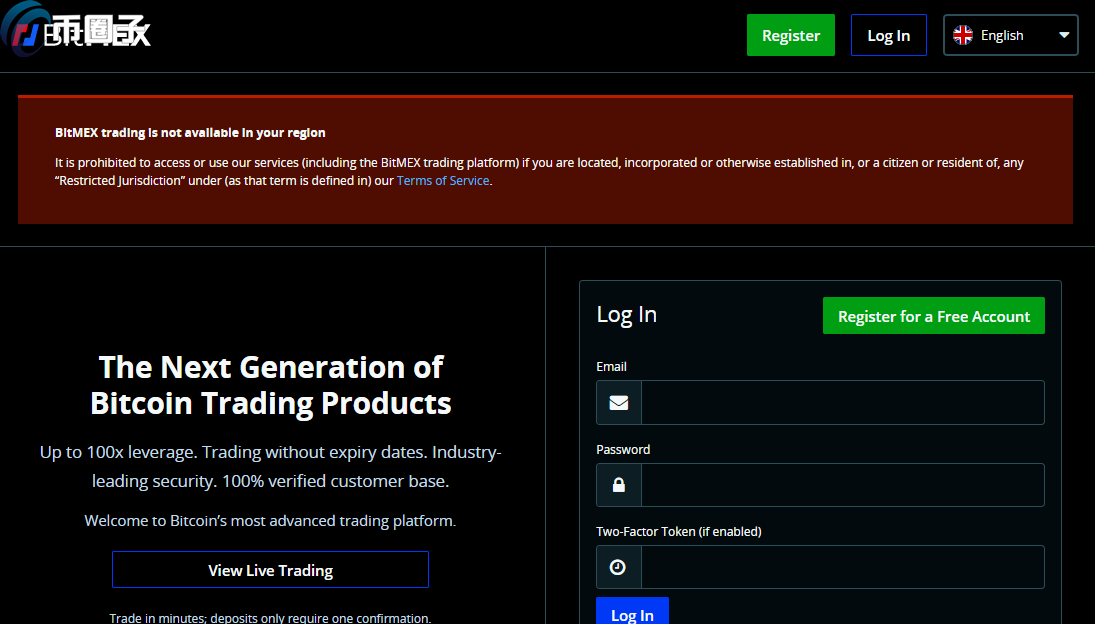Submit form with the blue Log In button
1095x624 pixels.
(632, 612)
